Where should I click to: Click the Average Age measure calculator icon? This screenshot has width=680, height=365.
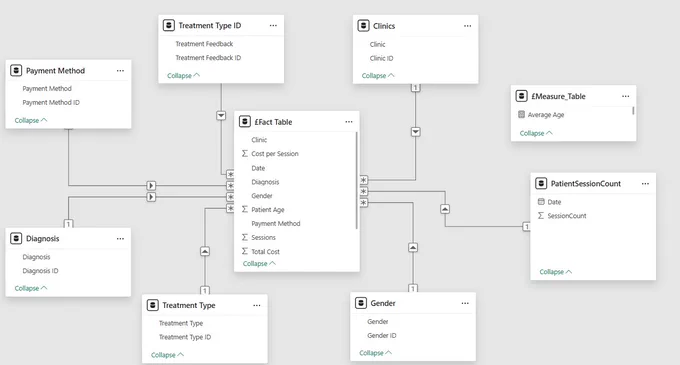click(521, 114)
